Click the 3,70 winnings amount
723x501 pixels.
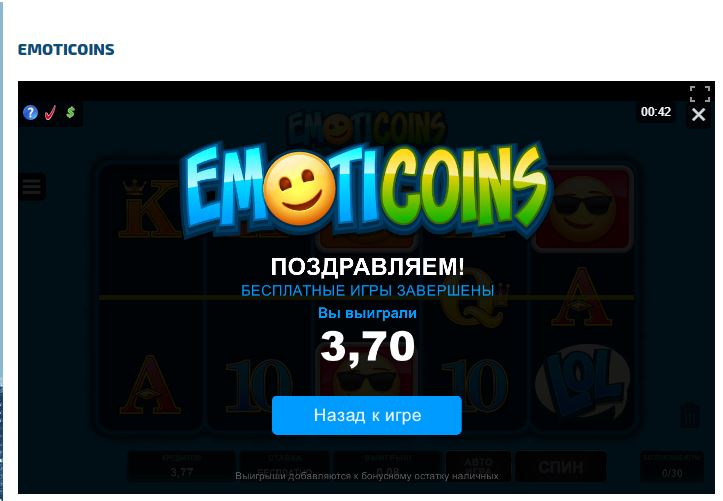point(367,347)
